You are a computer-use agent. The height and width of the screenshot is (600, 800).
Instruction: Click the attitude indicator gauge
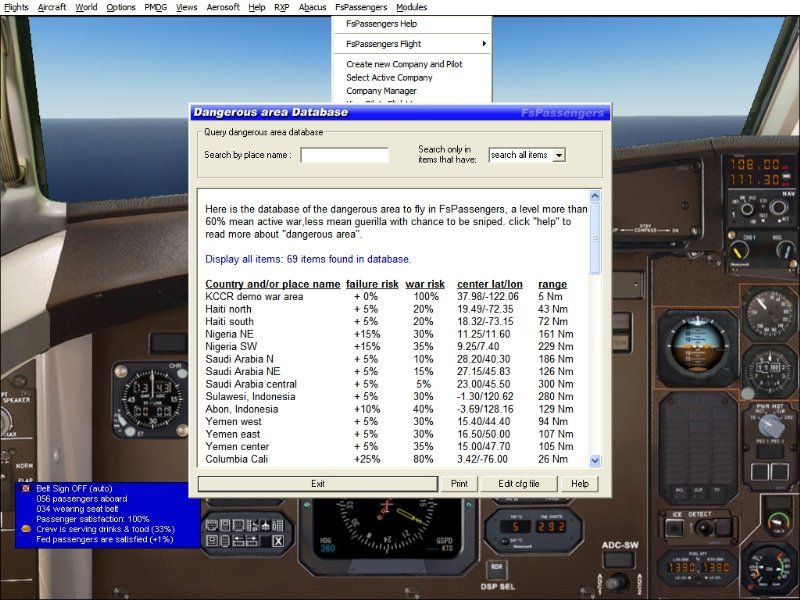tap(697, 346)
